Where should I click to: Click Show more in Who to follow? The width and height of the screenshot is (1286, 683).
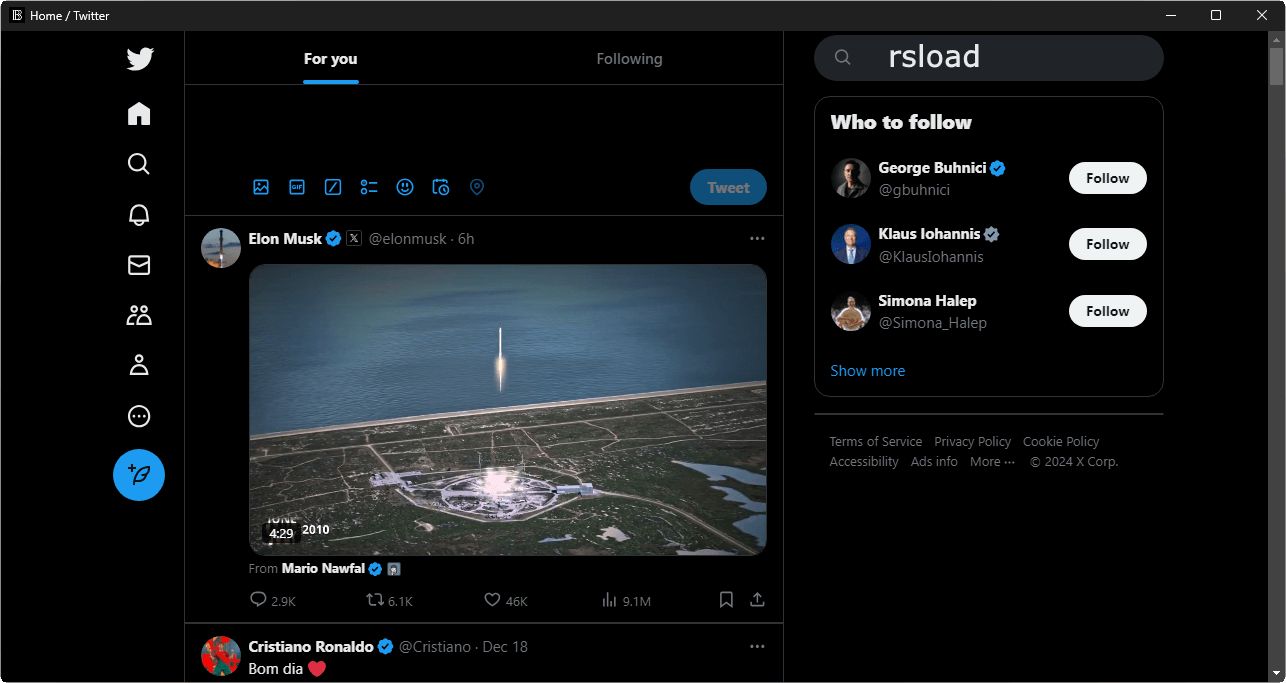click(868, 371)
